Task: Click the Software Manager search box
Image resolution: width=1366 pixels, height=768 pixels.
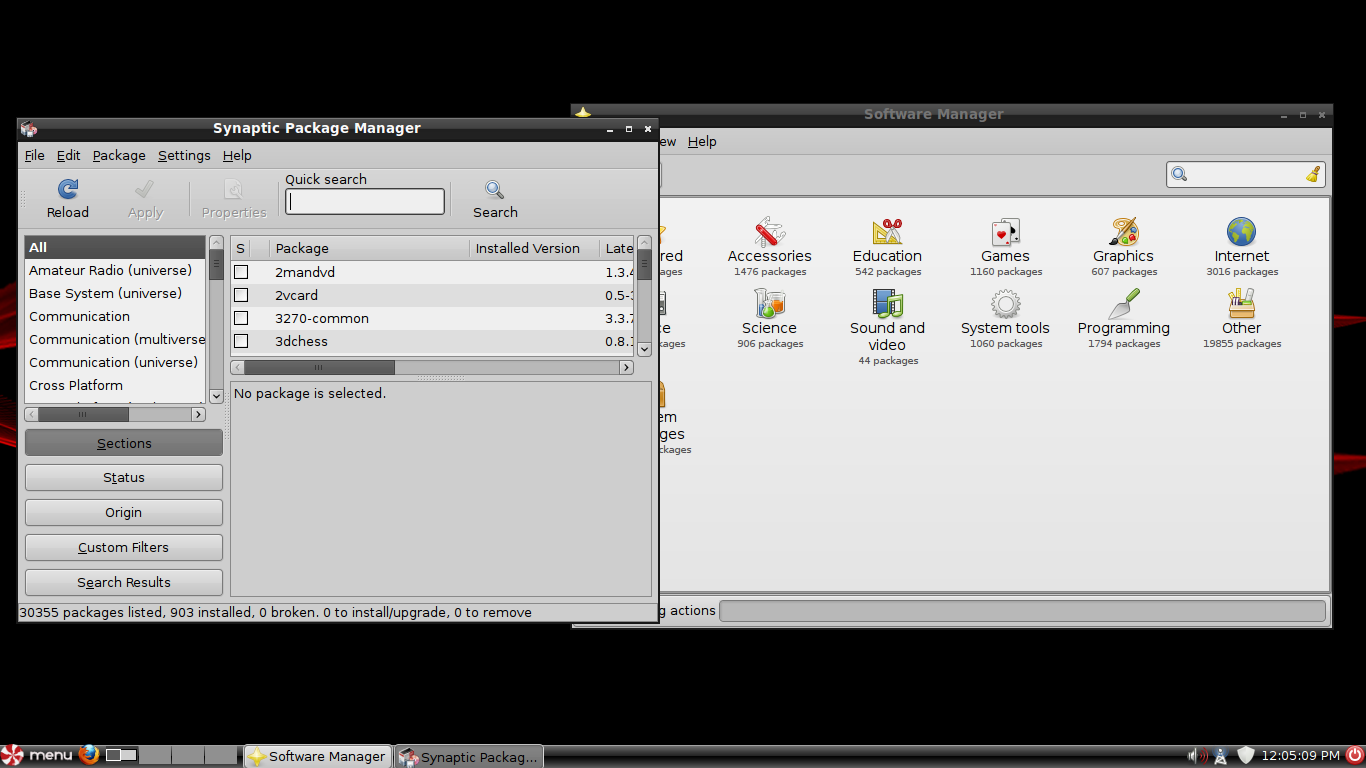Action: [x=1246, y=174]
